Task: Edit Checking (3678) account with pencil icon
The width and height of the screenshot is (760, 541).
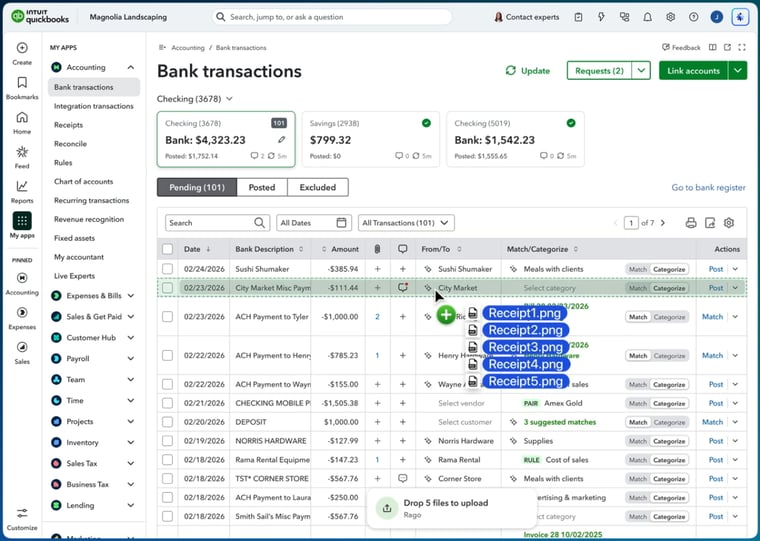Action: pyautogui.click(x=282, y=140)
